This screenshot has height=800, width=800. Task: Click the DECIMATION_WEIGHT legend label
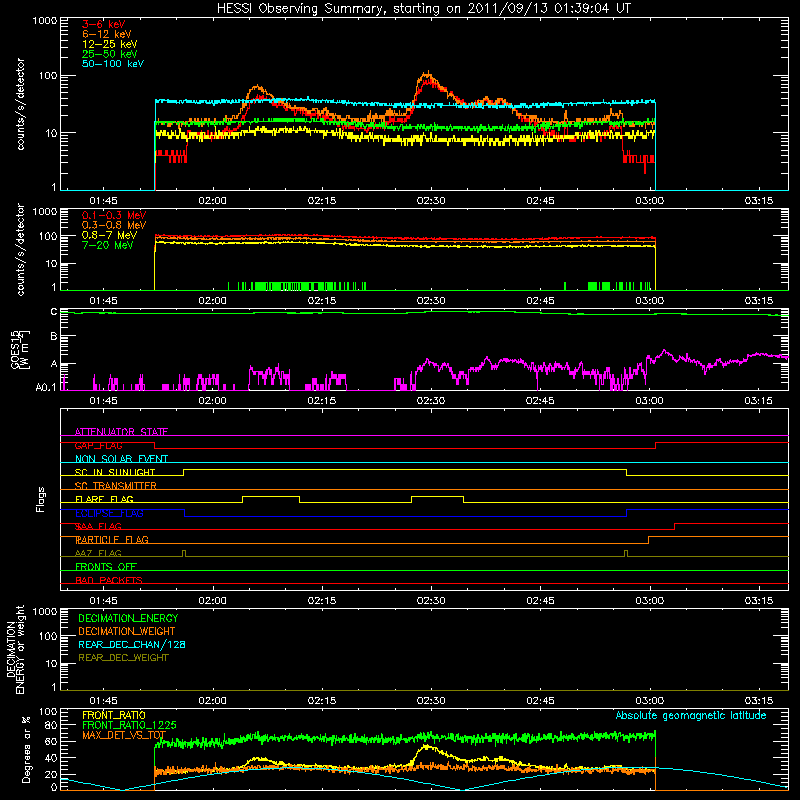127,631
